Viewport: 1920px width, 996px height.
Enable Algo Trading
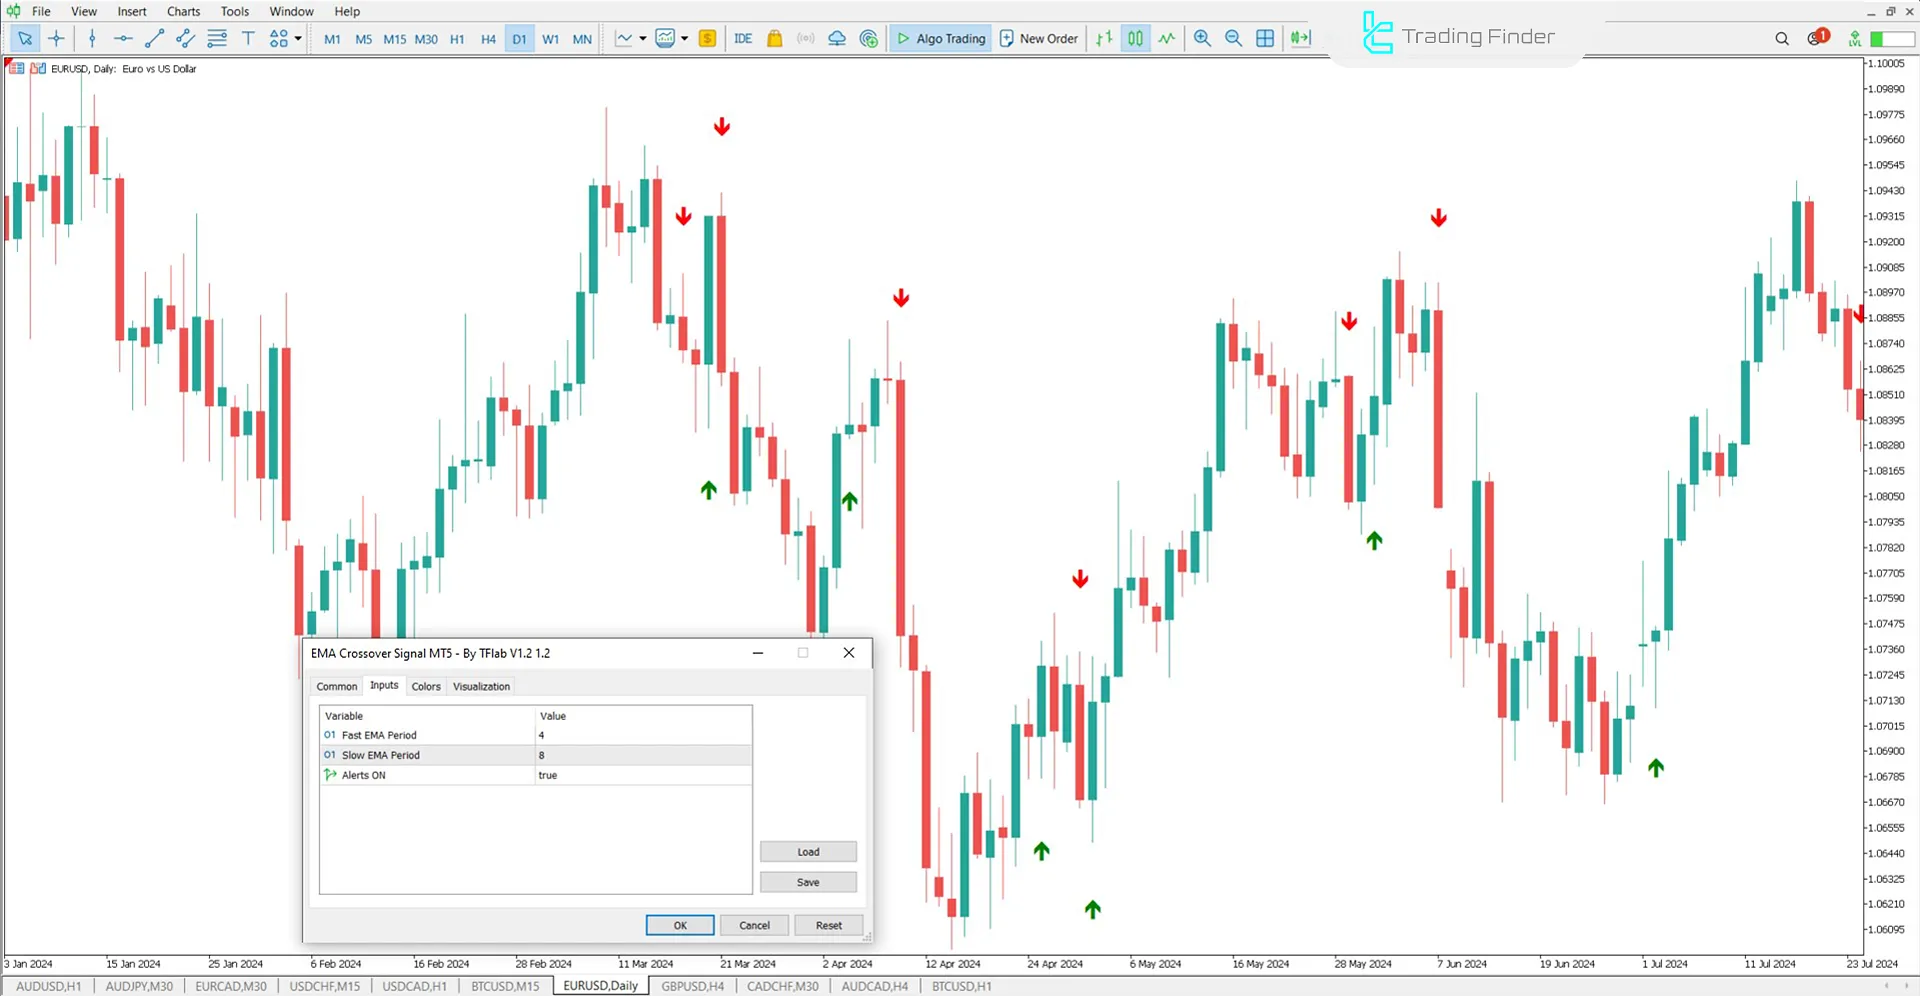940,38
